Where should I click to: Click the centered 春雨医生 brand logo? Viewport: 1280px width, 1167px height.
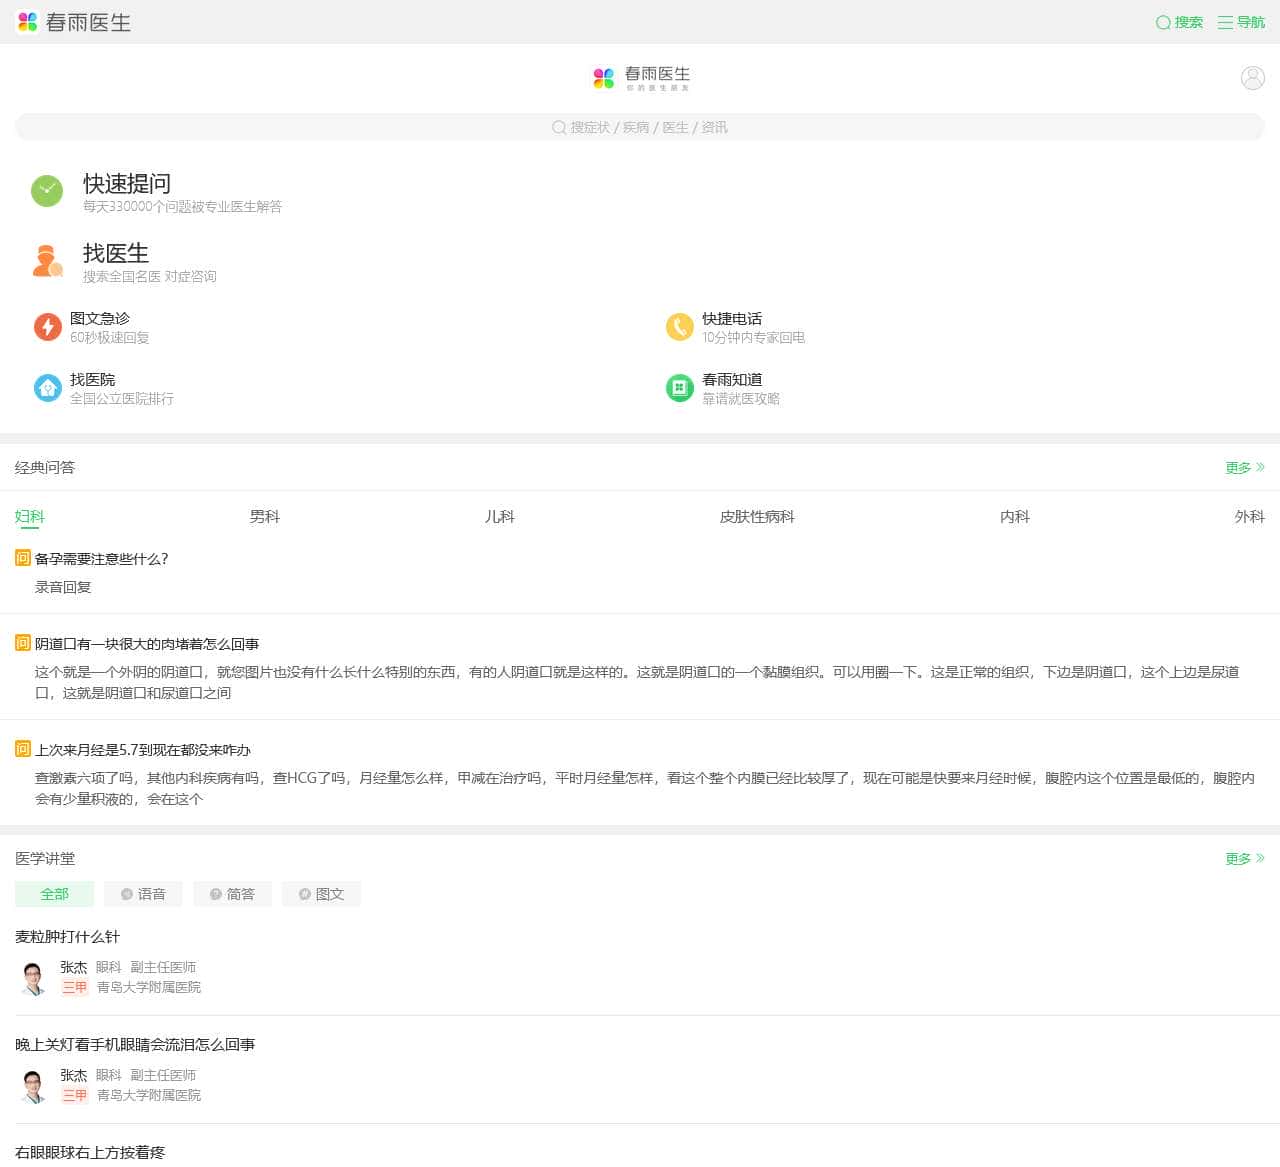(x=641, y=77)
